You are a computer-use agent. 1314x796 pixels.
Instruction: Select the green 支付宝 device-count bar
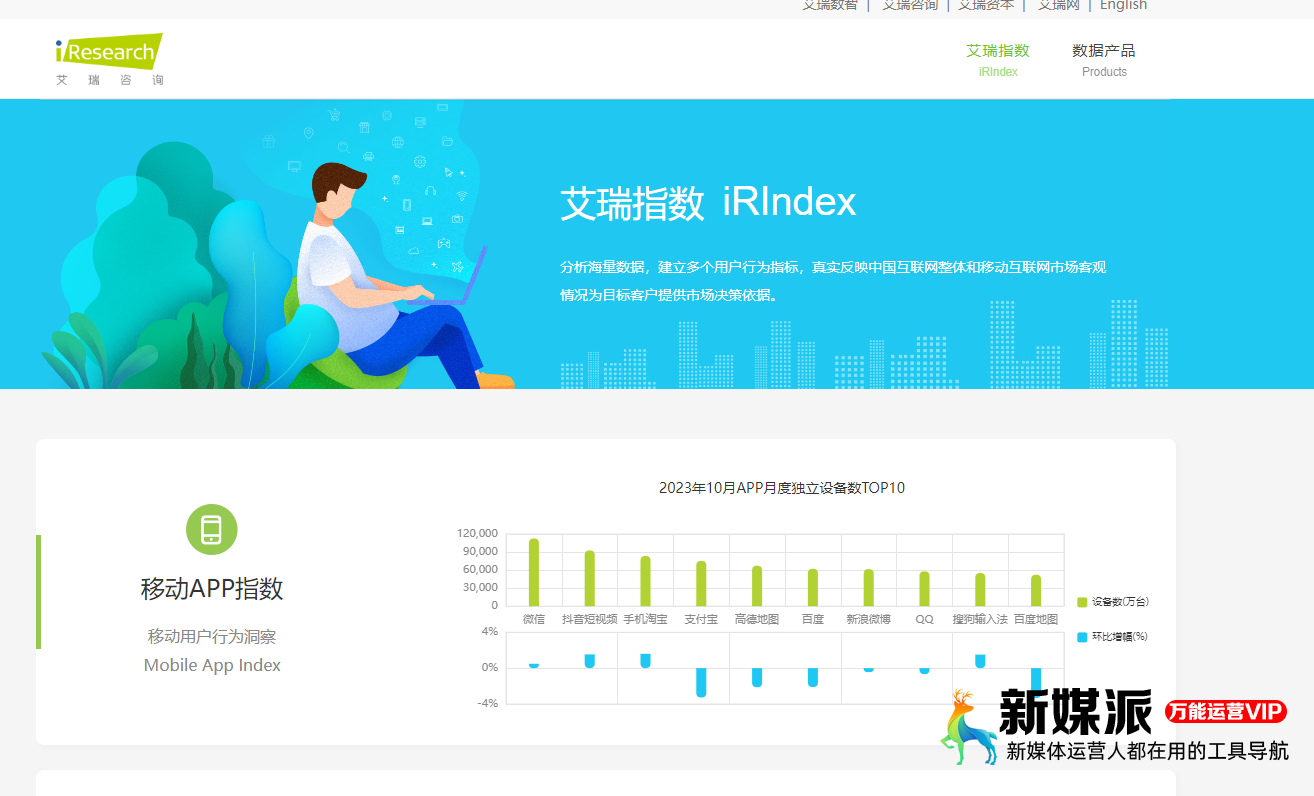(x=701, y=583)
